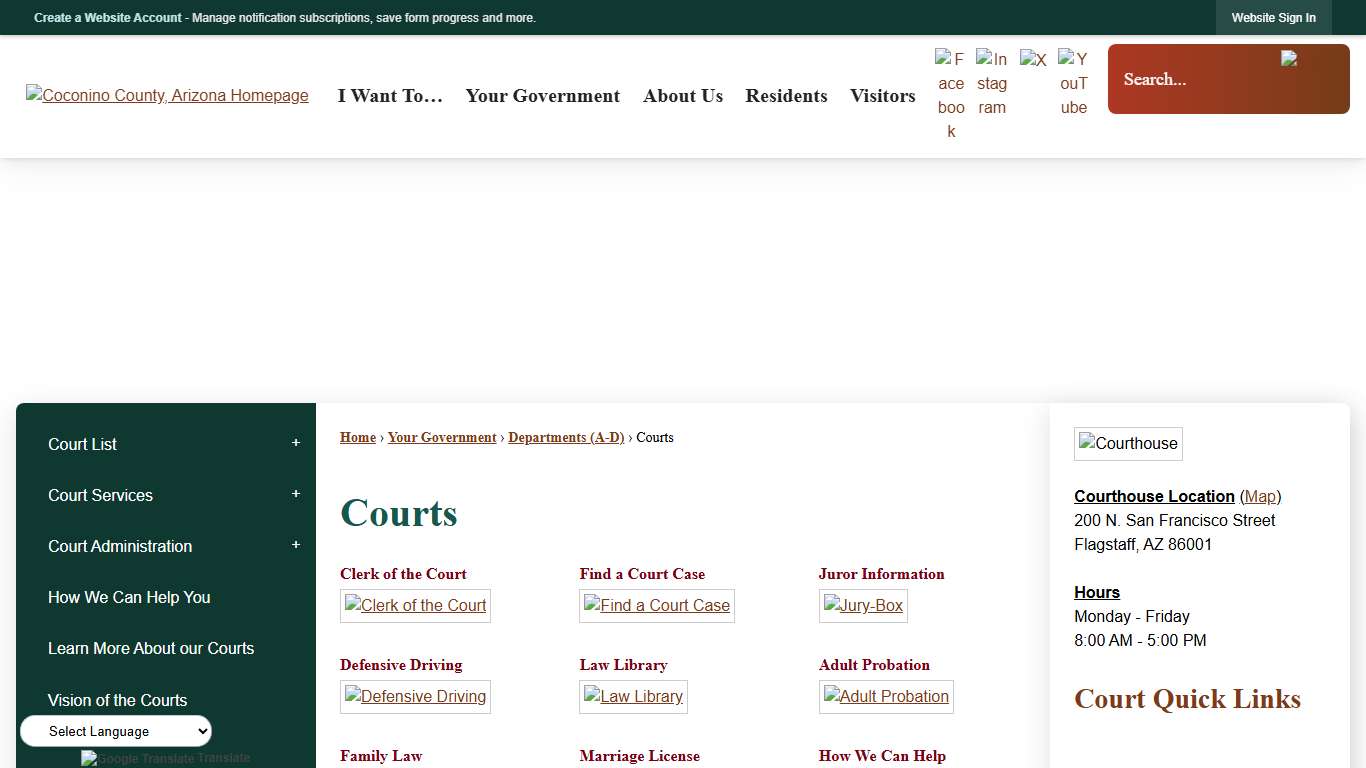Image resolution: width=1366 pixels, height=768 pixels.
Task: Click the Instagram icon in the header
Action: coord(991,80)
